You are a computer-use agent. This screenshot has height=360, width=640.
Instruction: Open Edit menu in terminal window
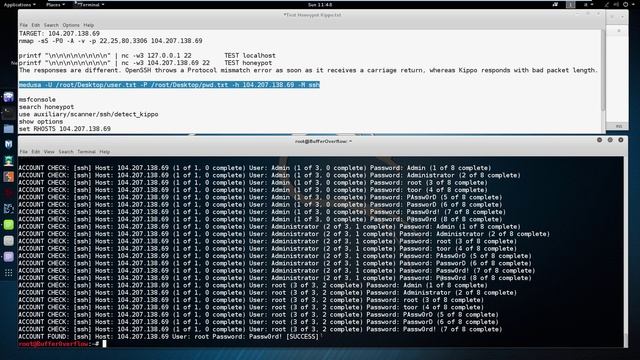click(36, 152)
